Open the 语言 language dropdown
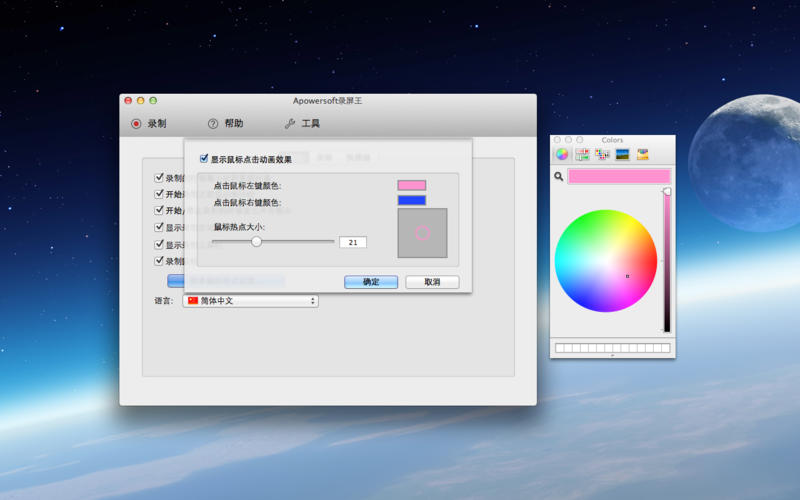Image resolution: width=800 pixels, height=500 pixels. coord(250,300)
